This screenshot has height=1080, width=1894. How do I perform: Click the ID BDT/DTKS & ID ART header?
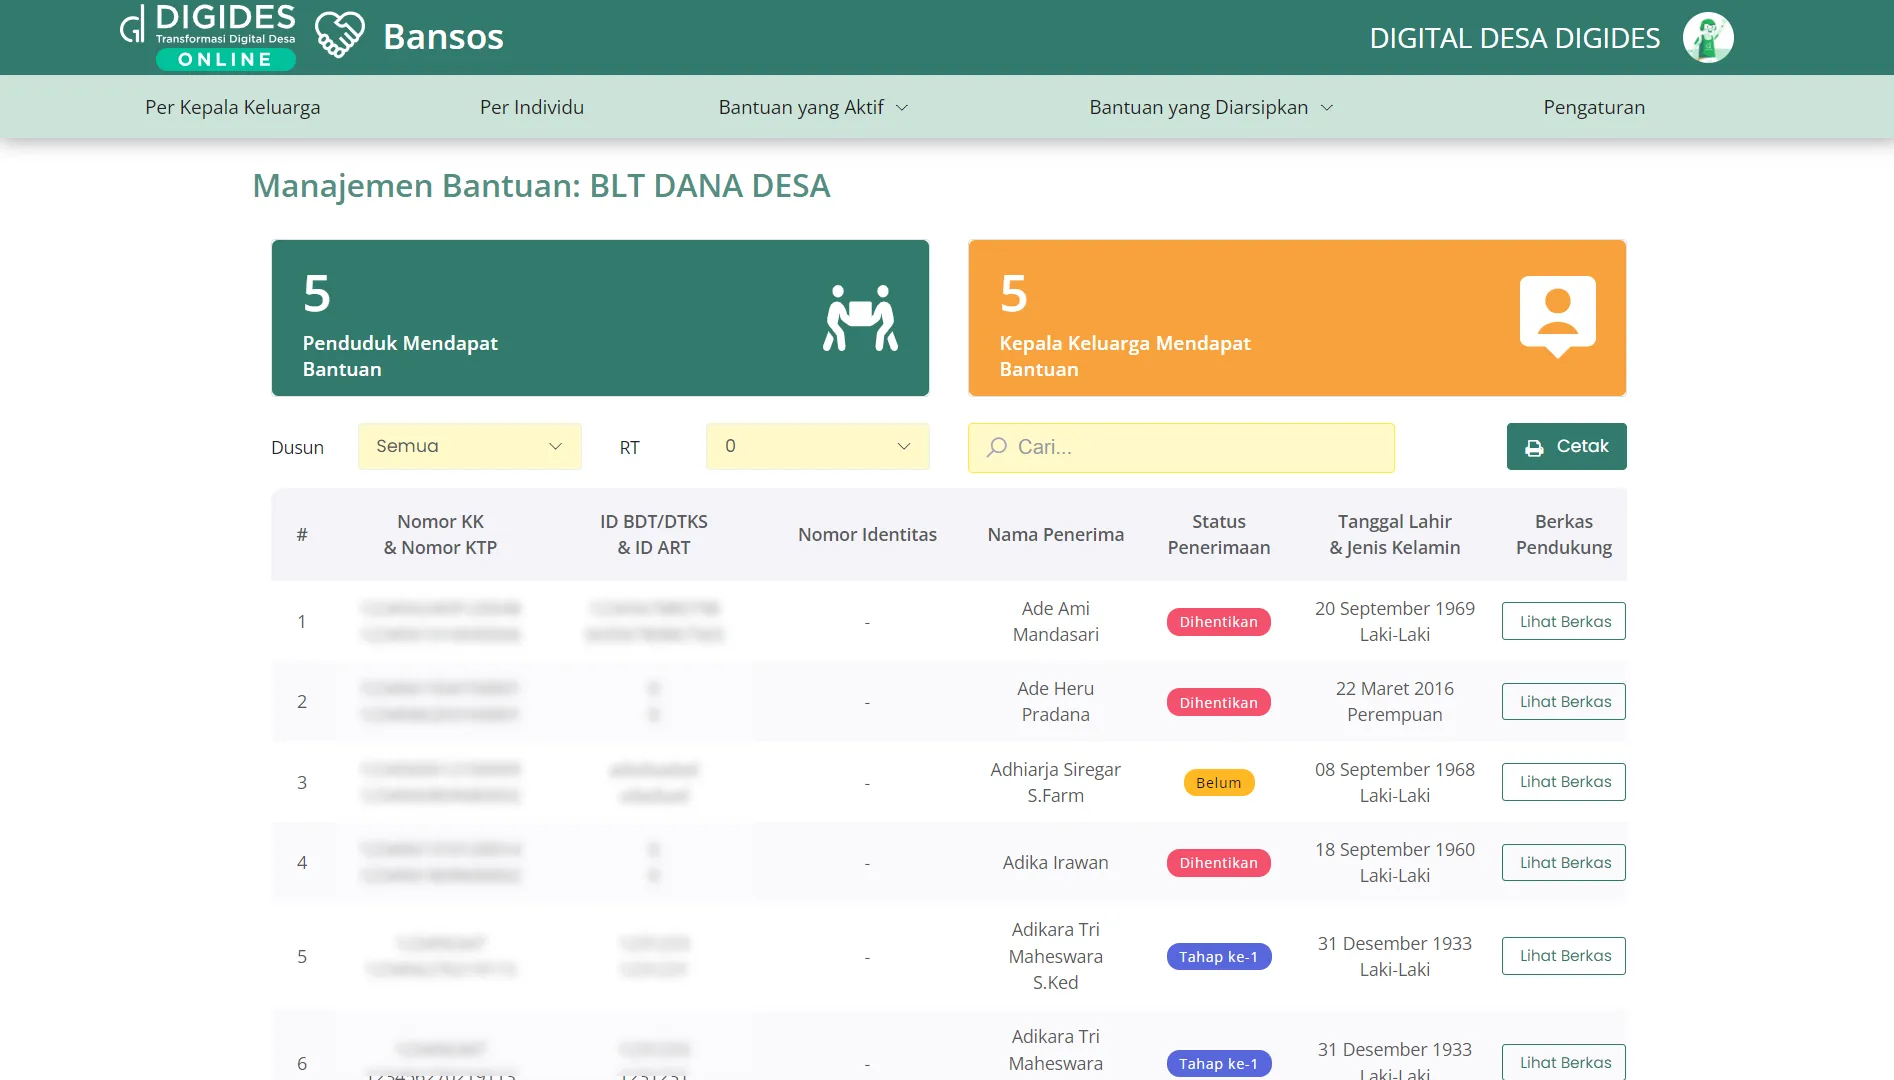pyautogui.click(x=653, y=534)
